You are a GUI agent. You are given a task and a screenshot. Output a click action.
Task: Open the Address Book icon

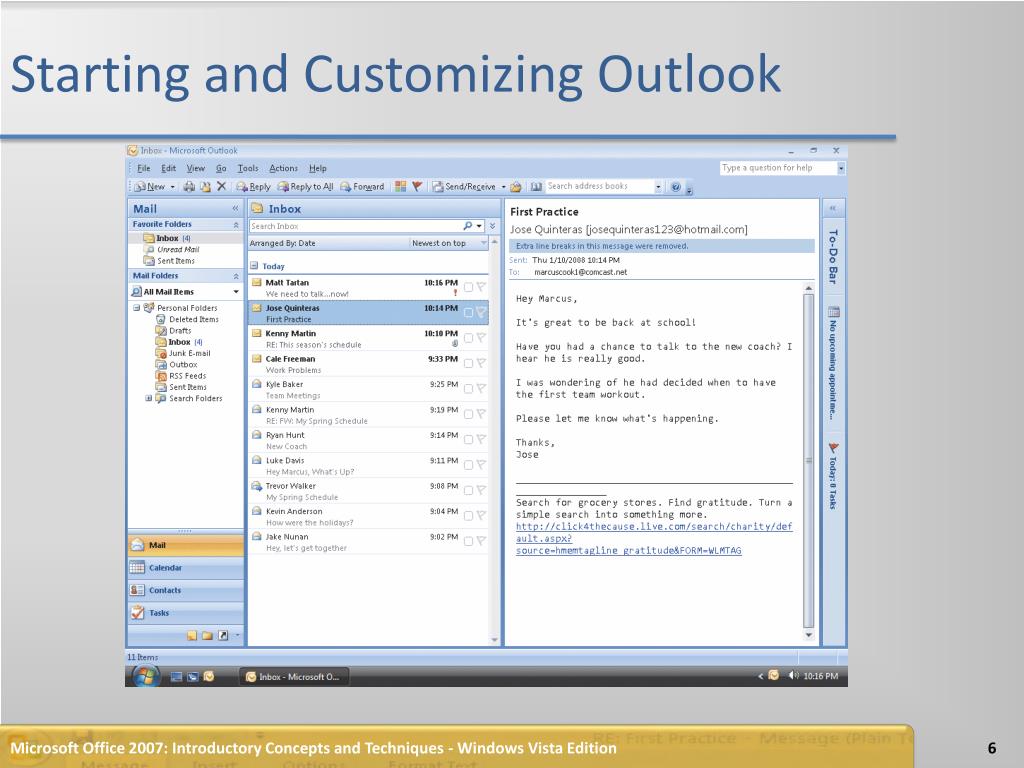[536, 187]
